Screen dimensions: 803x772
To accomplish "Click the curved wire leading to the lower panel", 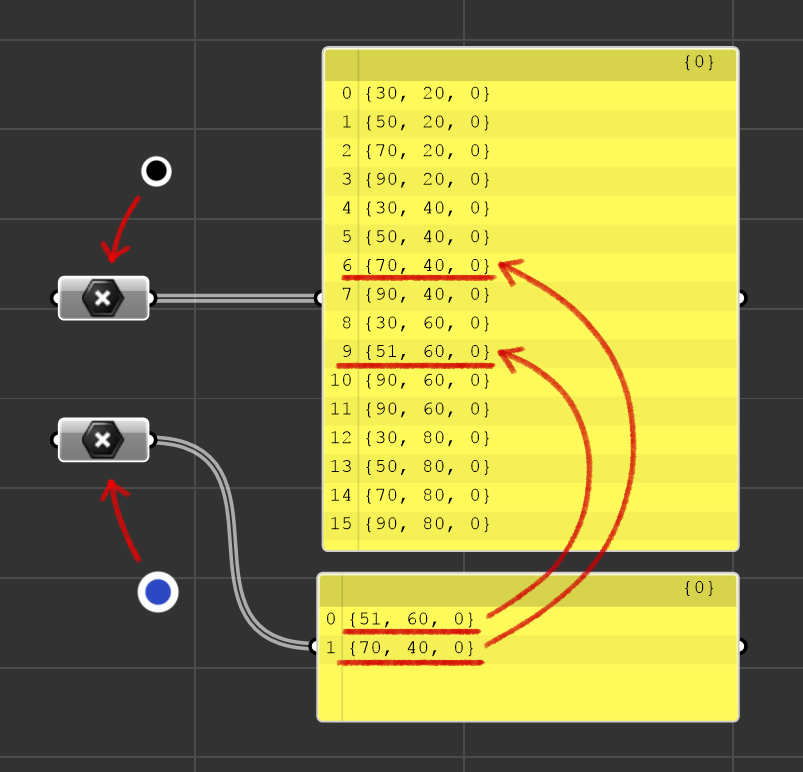I will [x=237, y=560].
